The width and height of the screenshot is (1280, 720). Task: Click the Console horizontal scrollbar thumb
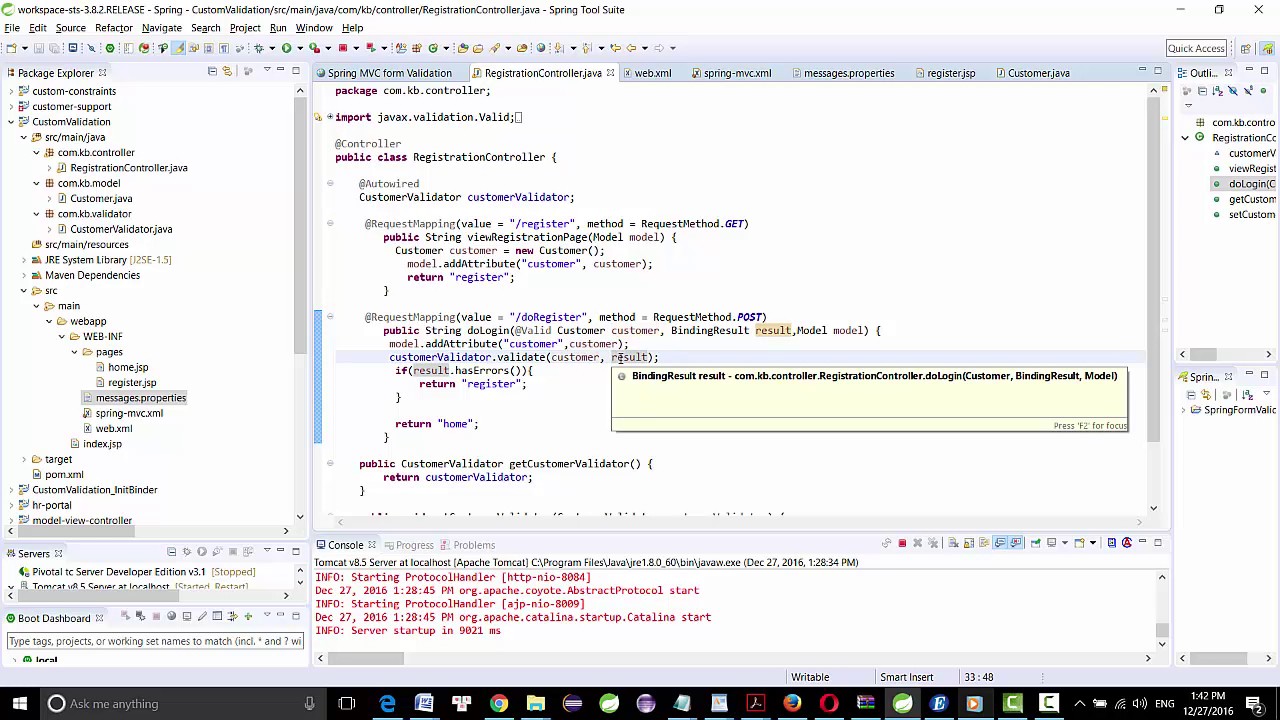pos(367,658)
